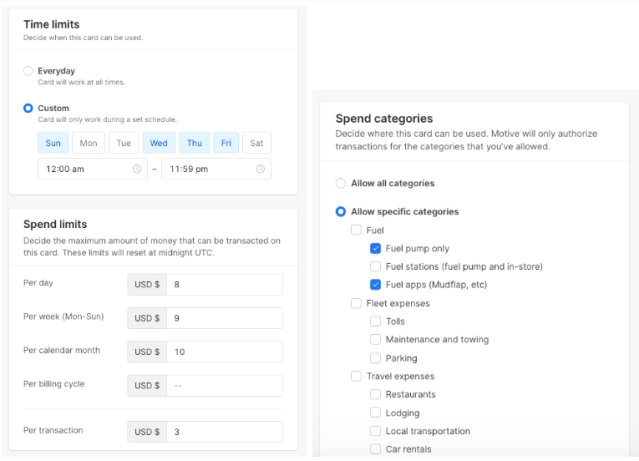Click the clock icon in end time field
This screenshot has height=461, width=639.
pos(260,169)
